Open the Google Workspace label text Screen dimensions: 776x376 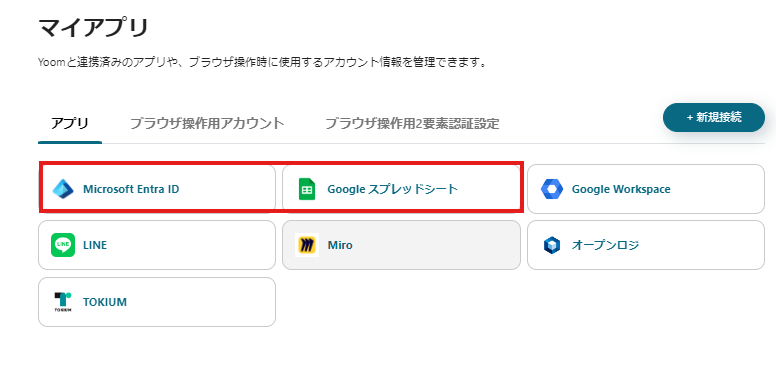coord(621,189)
